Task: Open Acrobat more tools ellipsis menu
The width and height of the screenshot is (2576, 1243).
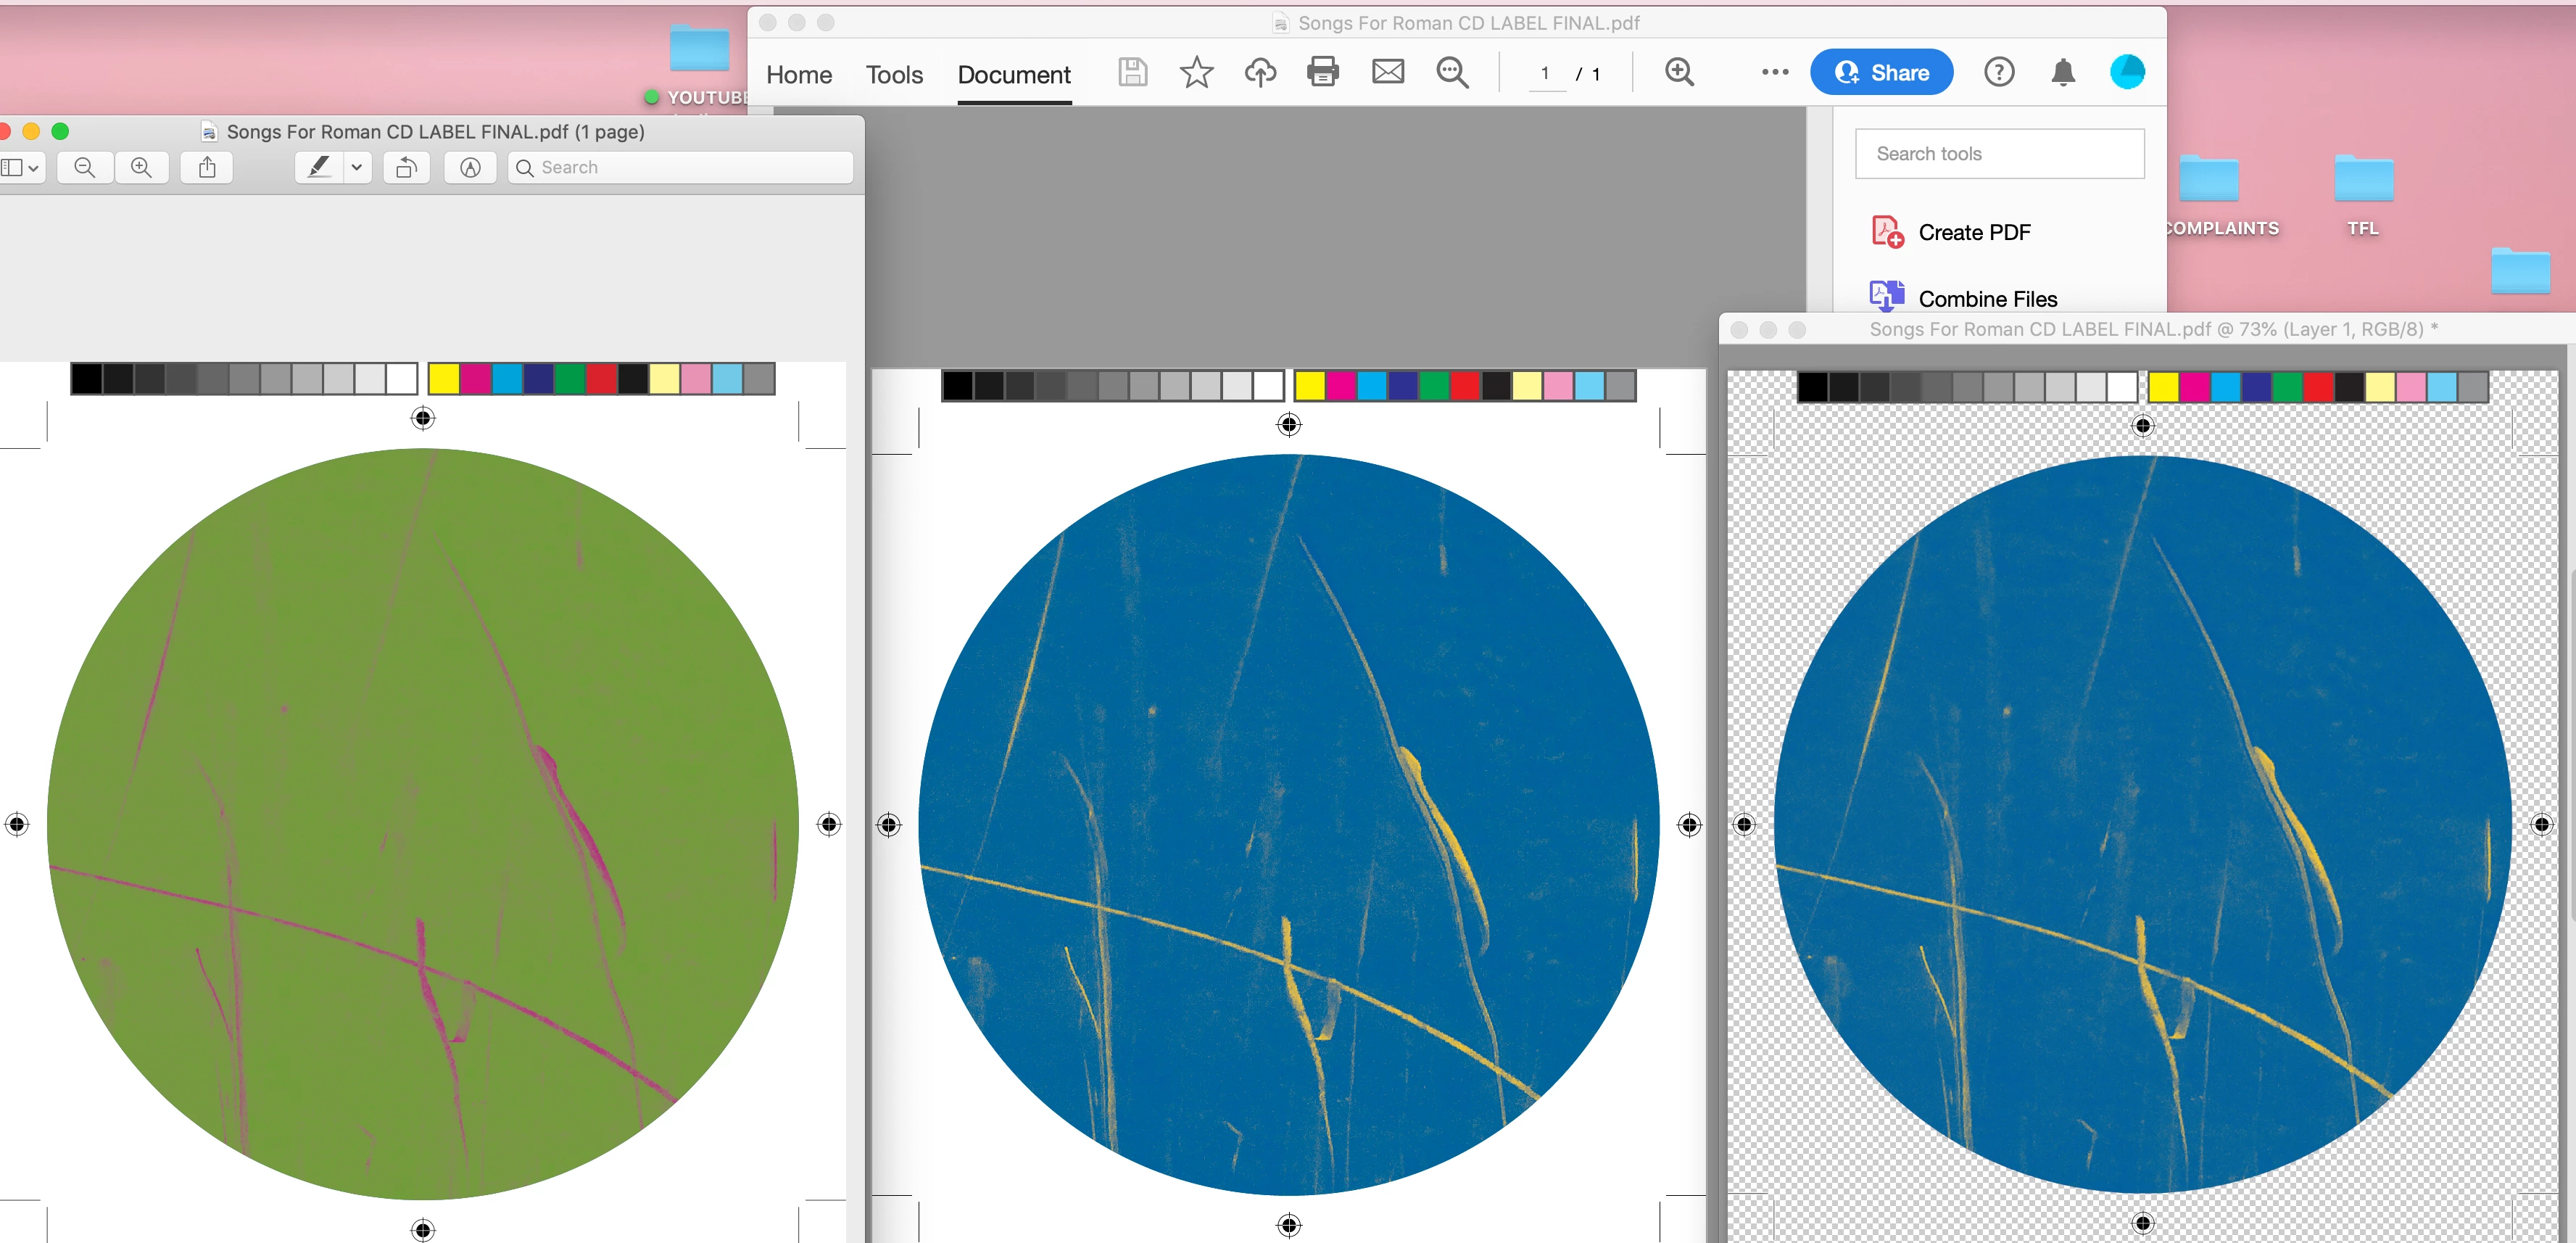Action: pos(1775,72)
